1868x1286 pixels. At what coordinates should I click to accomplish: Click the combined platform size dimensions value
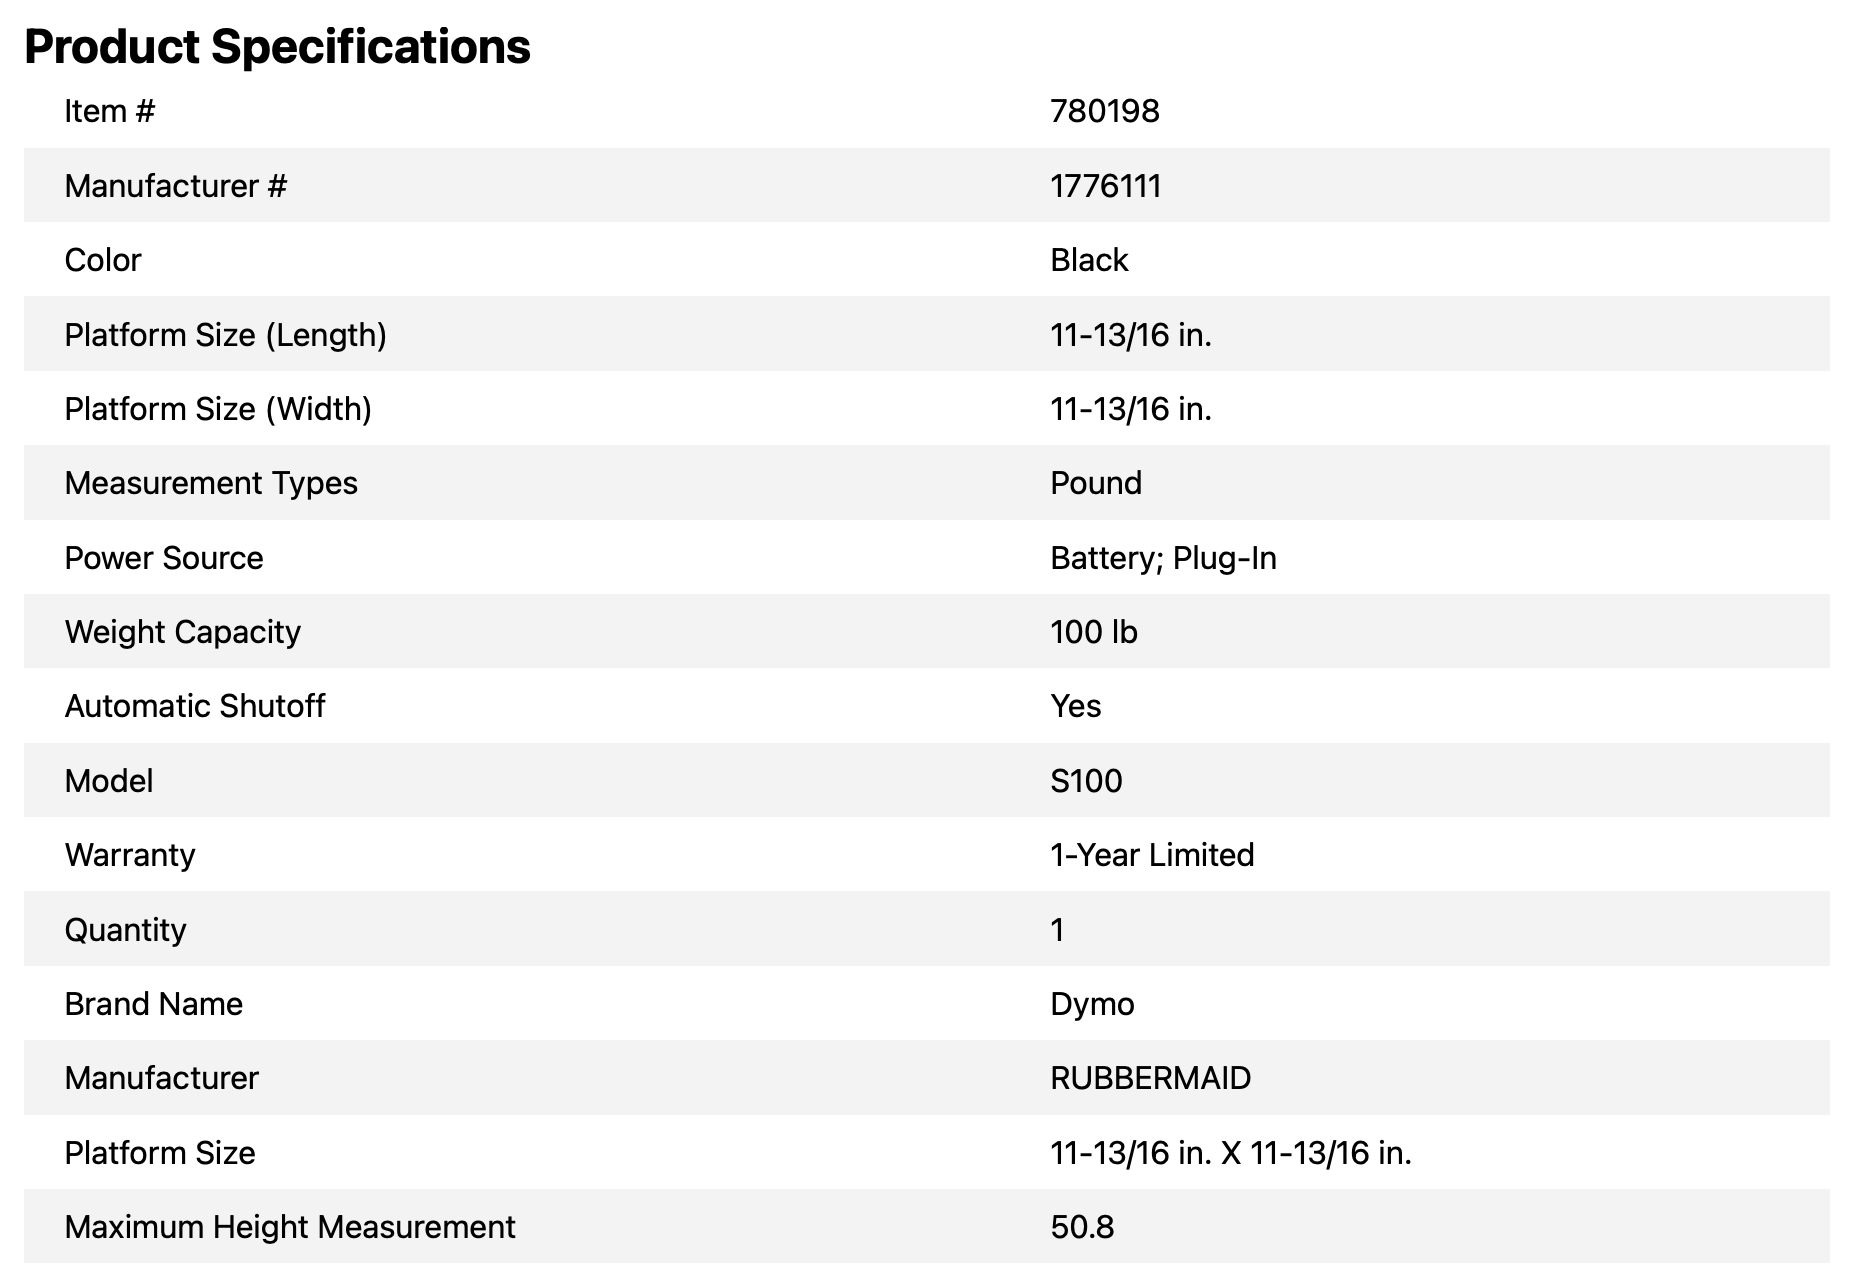click(1230, 1153)
